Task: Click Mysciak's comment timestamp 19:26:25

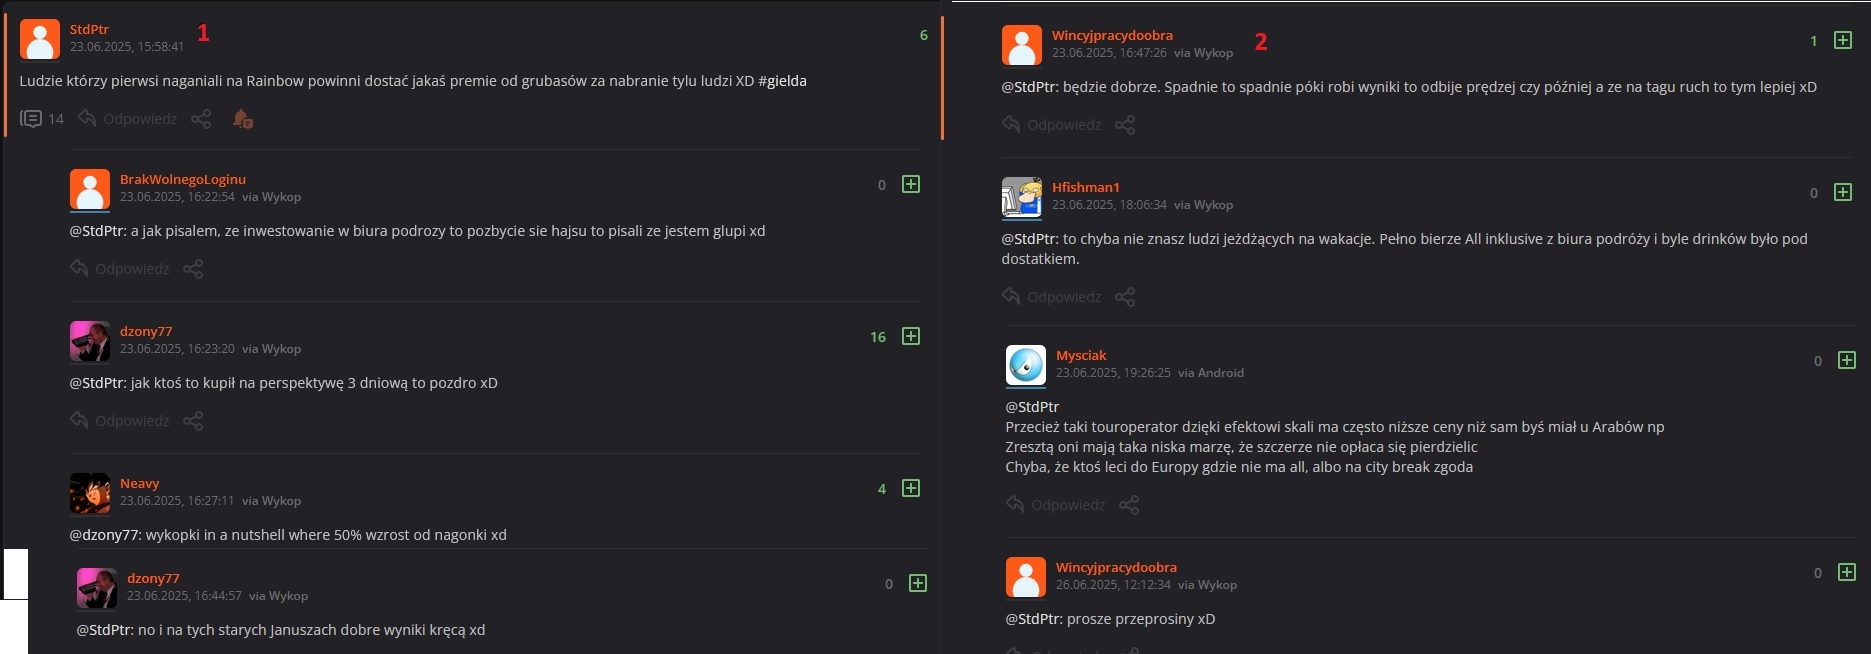Action: 1113,373
